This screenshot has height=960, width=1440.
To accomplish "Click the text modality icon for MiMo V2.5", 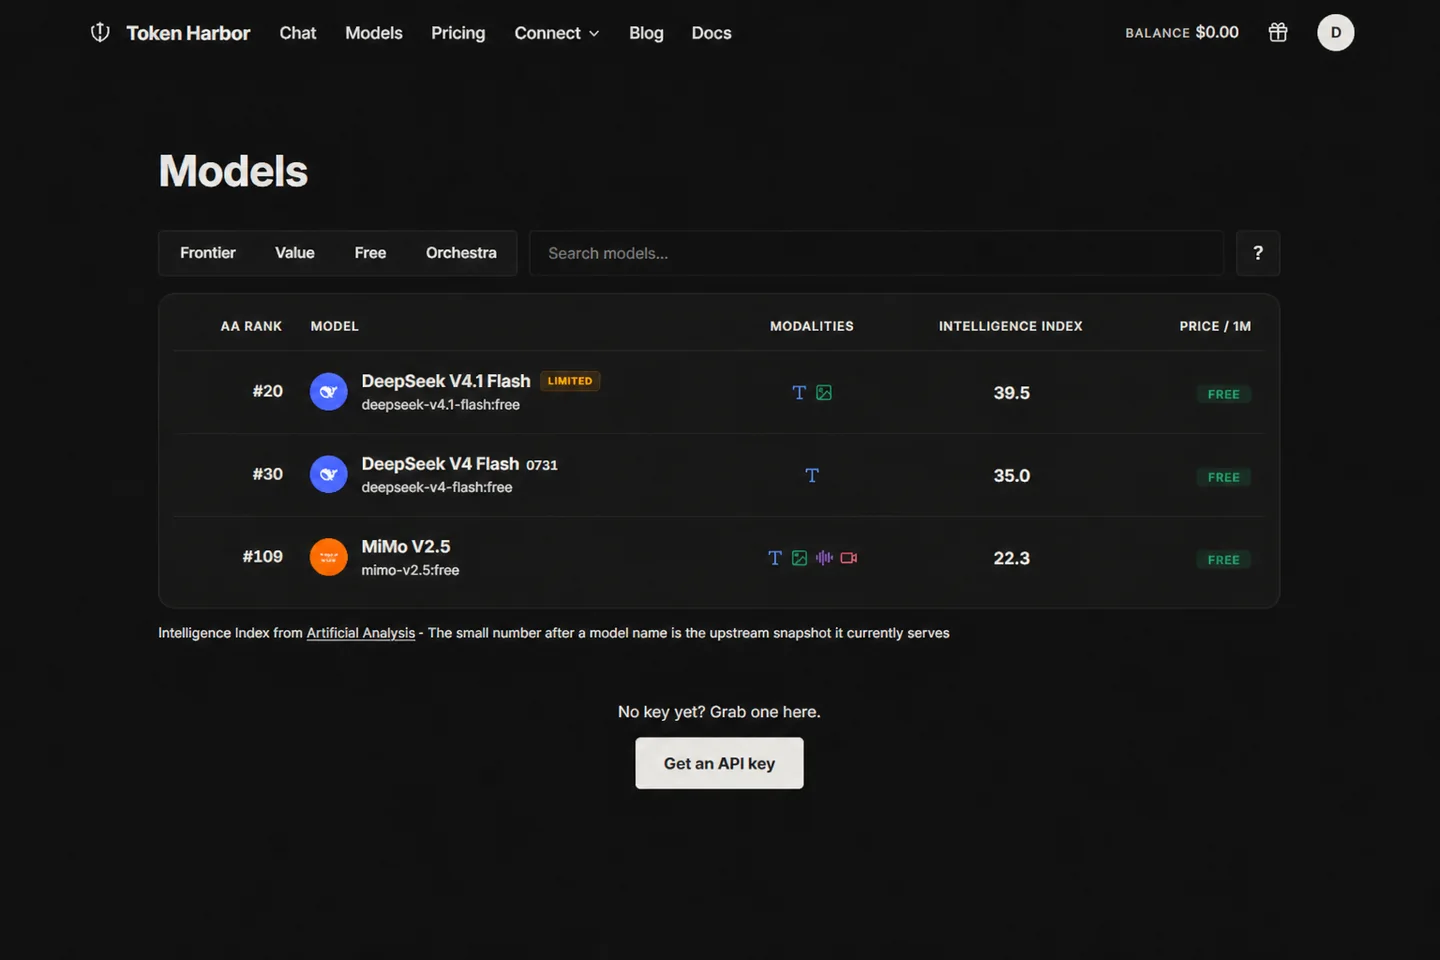I will [x=775, y=558].
